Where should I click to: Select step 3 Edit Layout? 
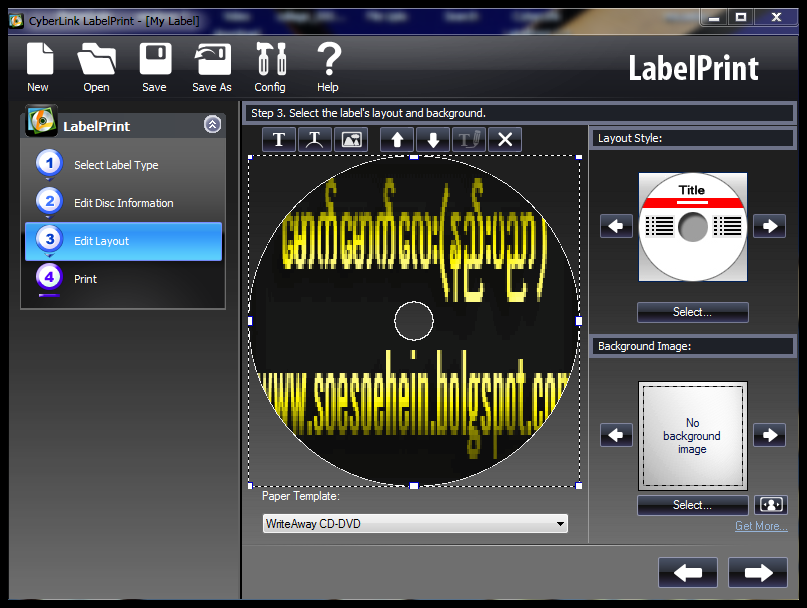pyautogui.click(x=124, y=241)
